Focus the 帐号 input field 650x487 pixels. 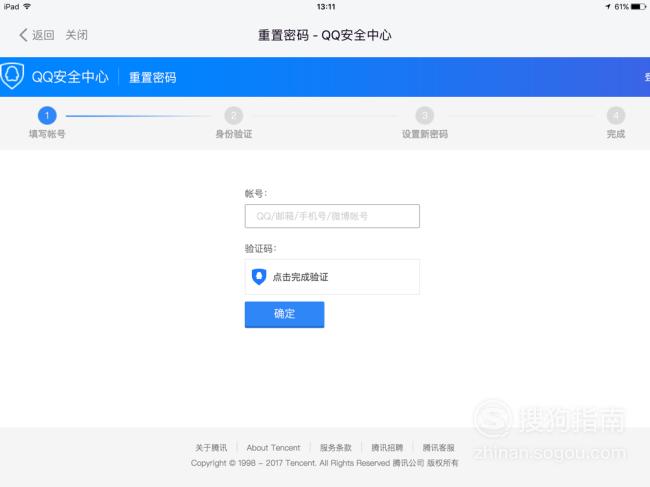click(332, 216)
